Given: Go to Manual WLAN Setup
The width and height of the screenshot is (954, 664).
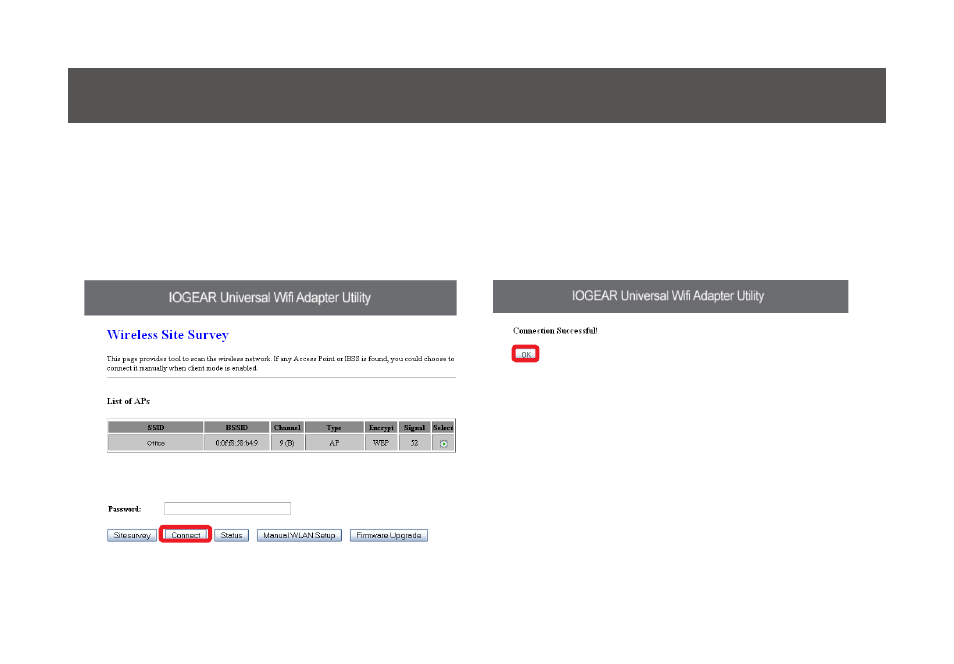Looking at the screenshot, I should coord(299,536).
